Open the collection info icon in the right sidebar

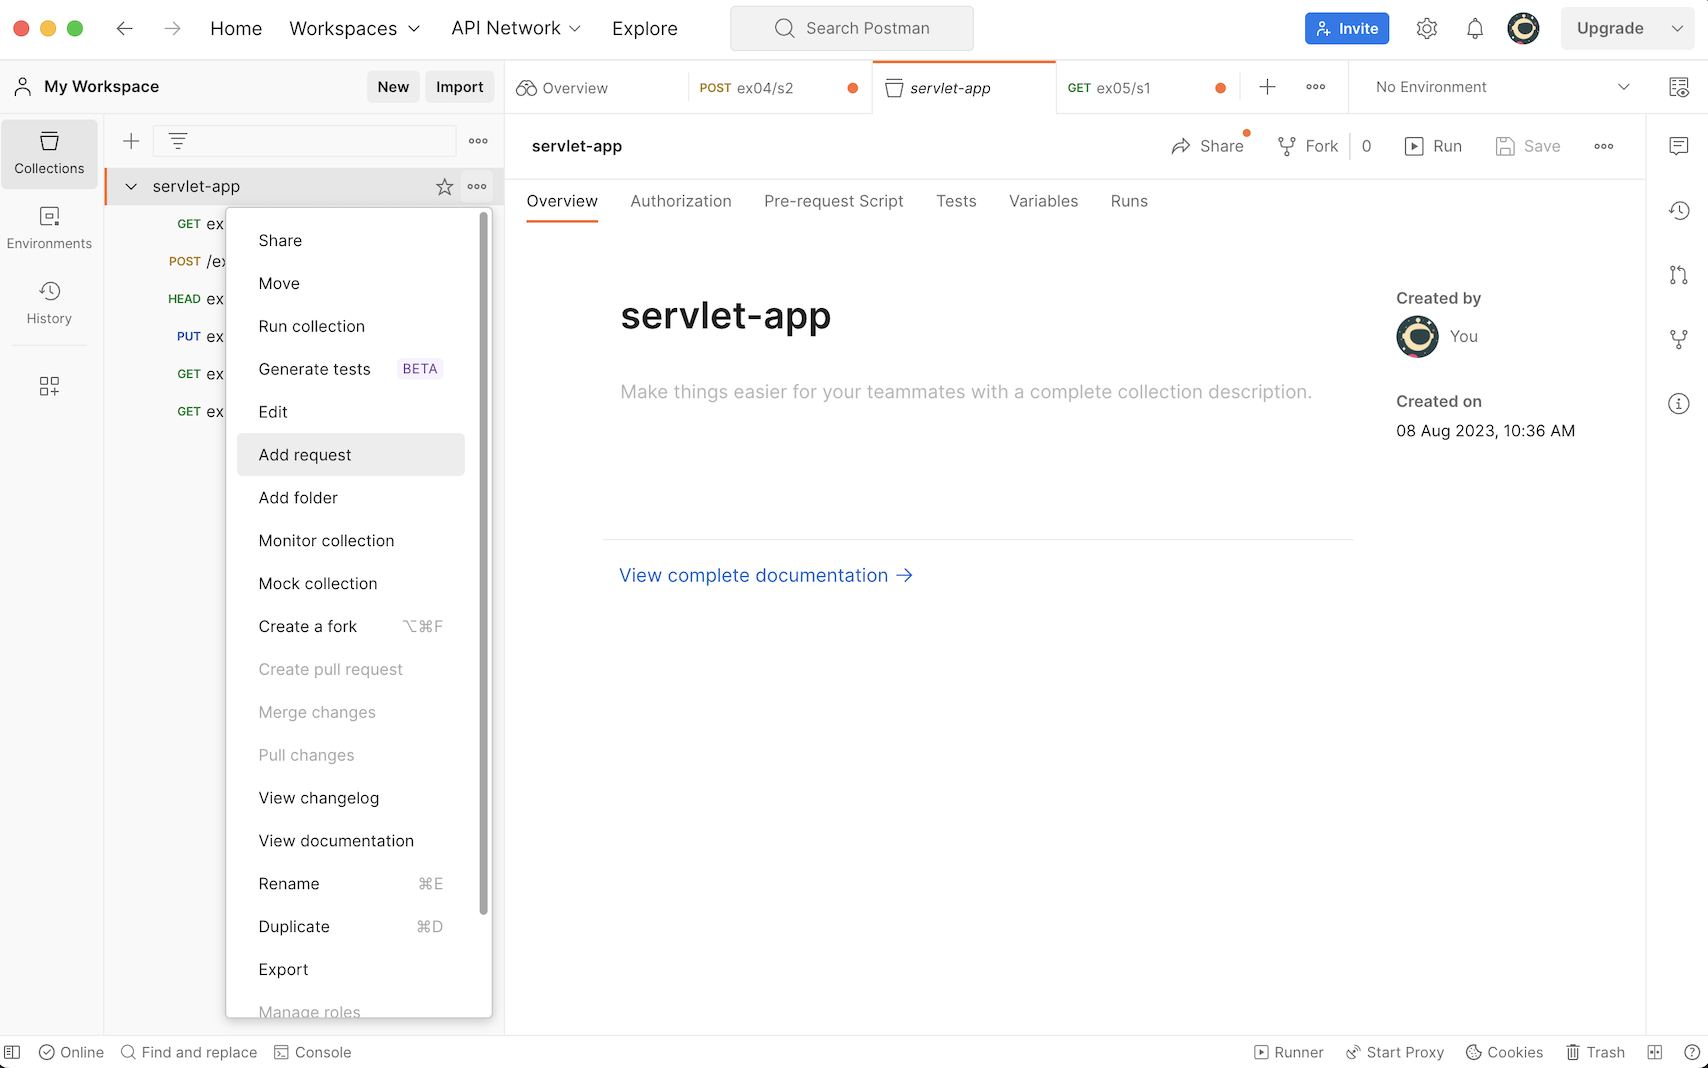pyautogui.click(x=1679, y=404)
